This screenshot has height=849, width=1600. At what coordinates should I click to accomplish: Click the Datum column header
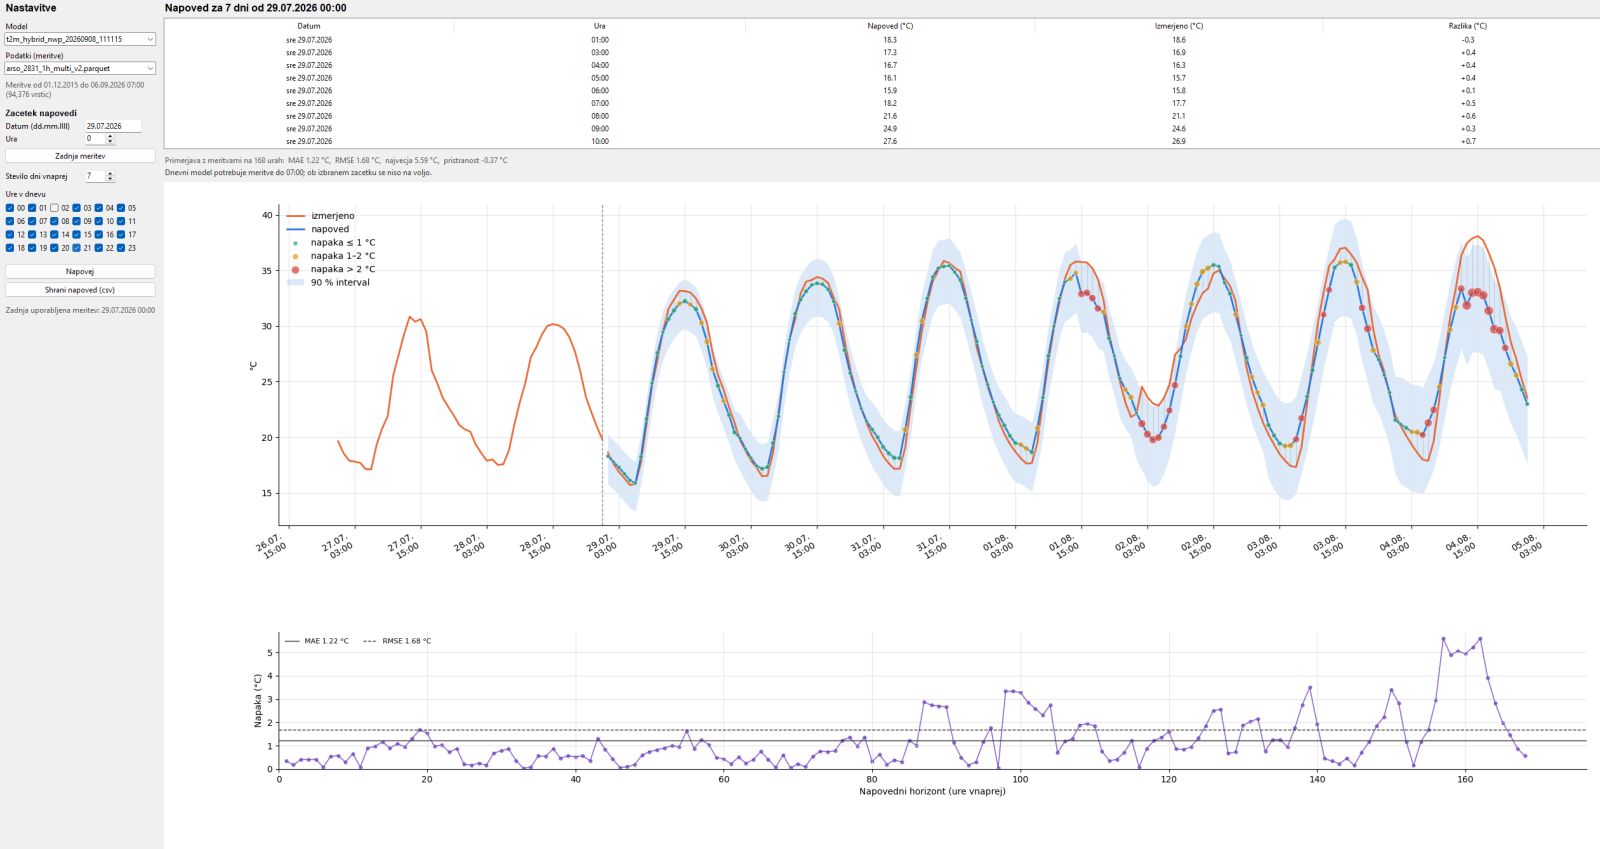coord(309,26)
